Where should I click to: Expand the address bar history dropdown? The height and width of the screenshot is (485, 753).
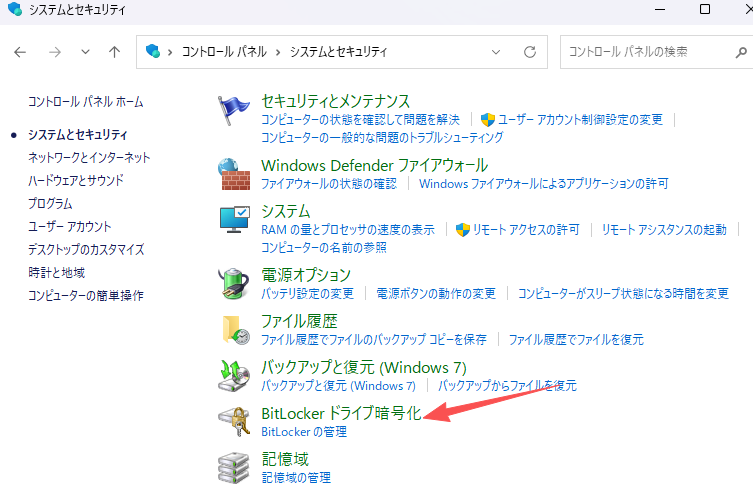tap(496, 52)
